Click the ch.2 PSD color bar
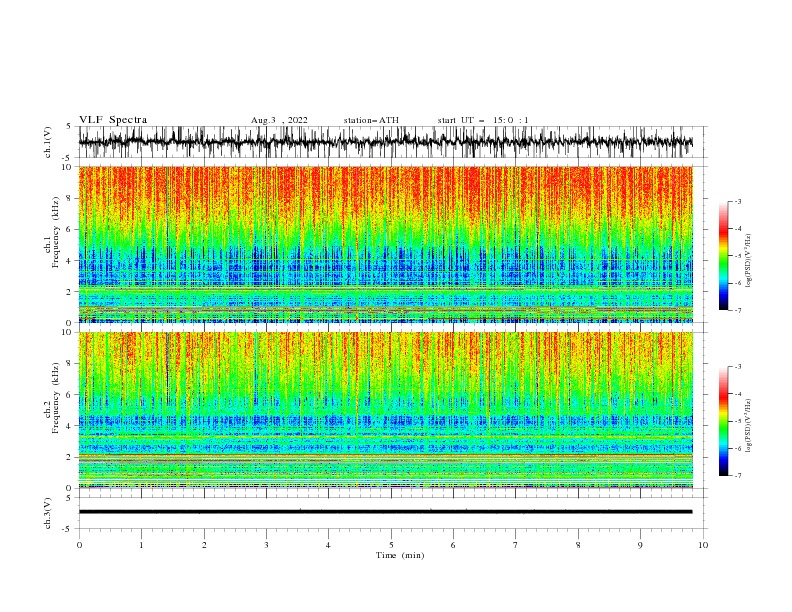This screenshot has width=792, height=612. pos(723,421)
